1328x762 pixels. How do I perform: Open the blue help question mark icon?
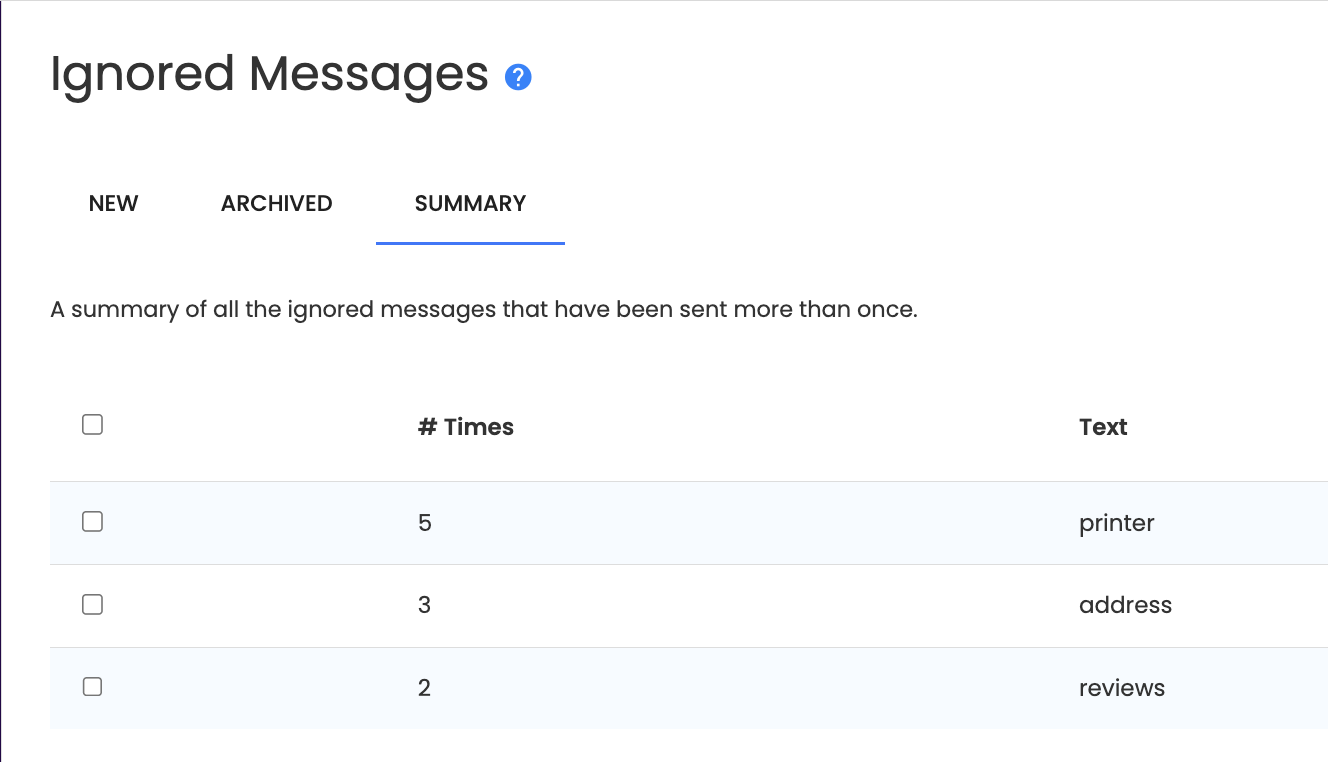(x=518, y=77)
